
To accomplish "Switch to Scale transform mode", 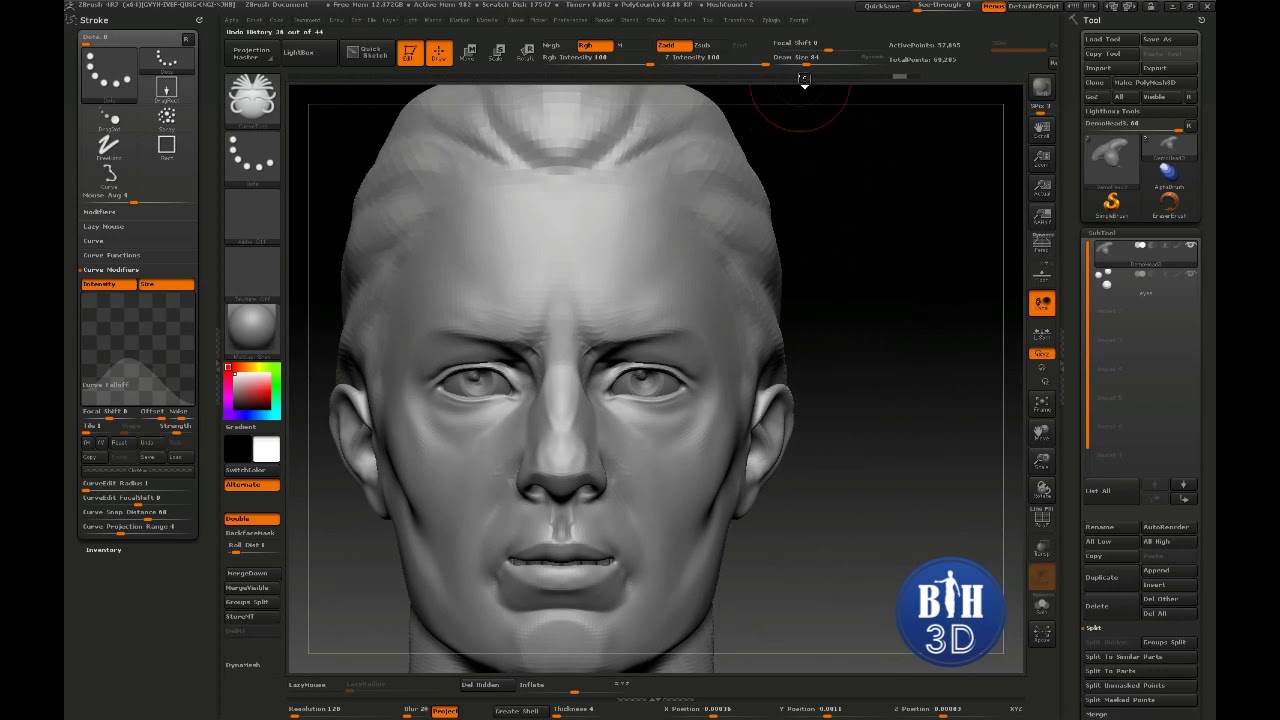I will coord(496,53).
